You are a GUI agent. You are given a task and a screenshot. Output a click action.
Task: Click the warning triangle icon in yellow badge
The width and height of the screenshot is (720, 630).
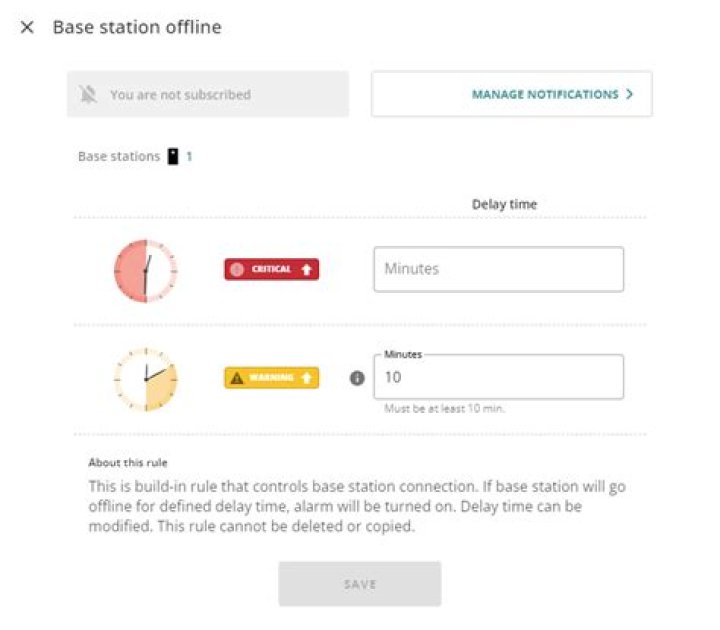(237, 378)
